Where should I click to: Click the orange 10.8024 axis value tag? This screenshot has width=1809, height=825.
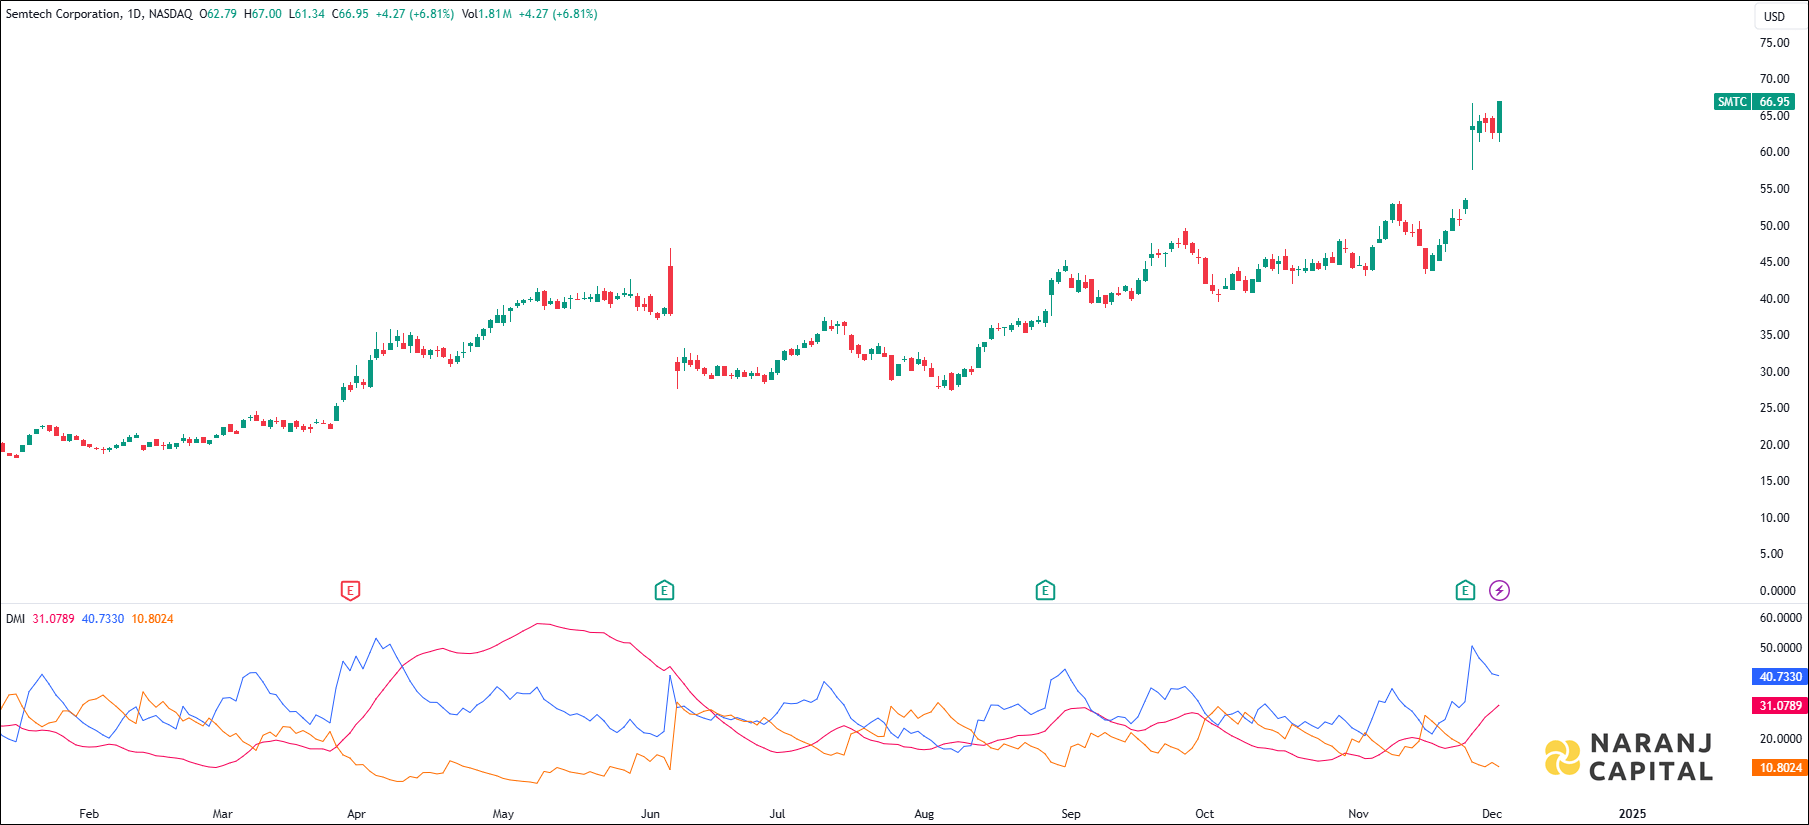click(1781, 768)
